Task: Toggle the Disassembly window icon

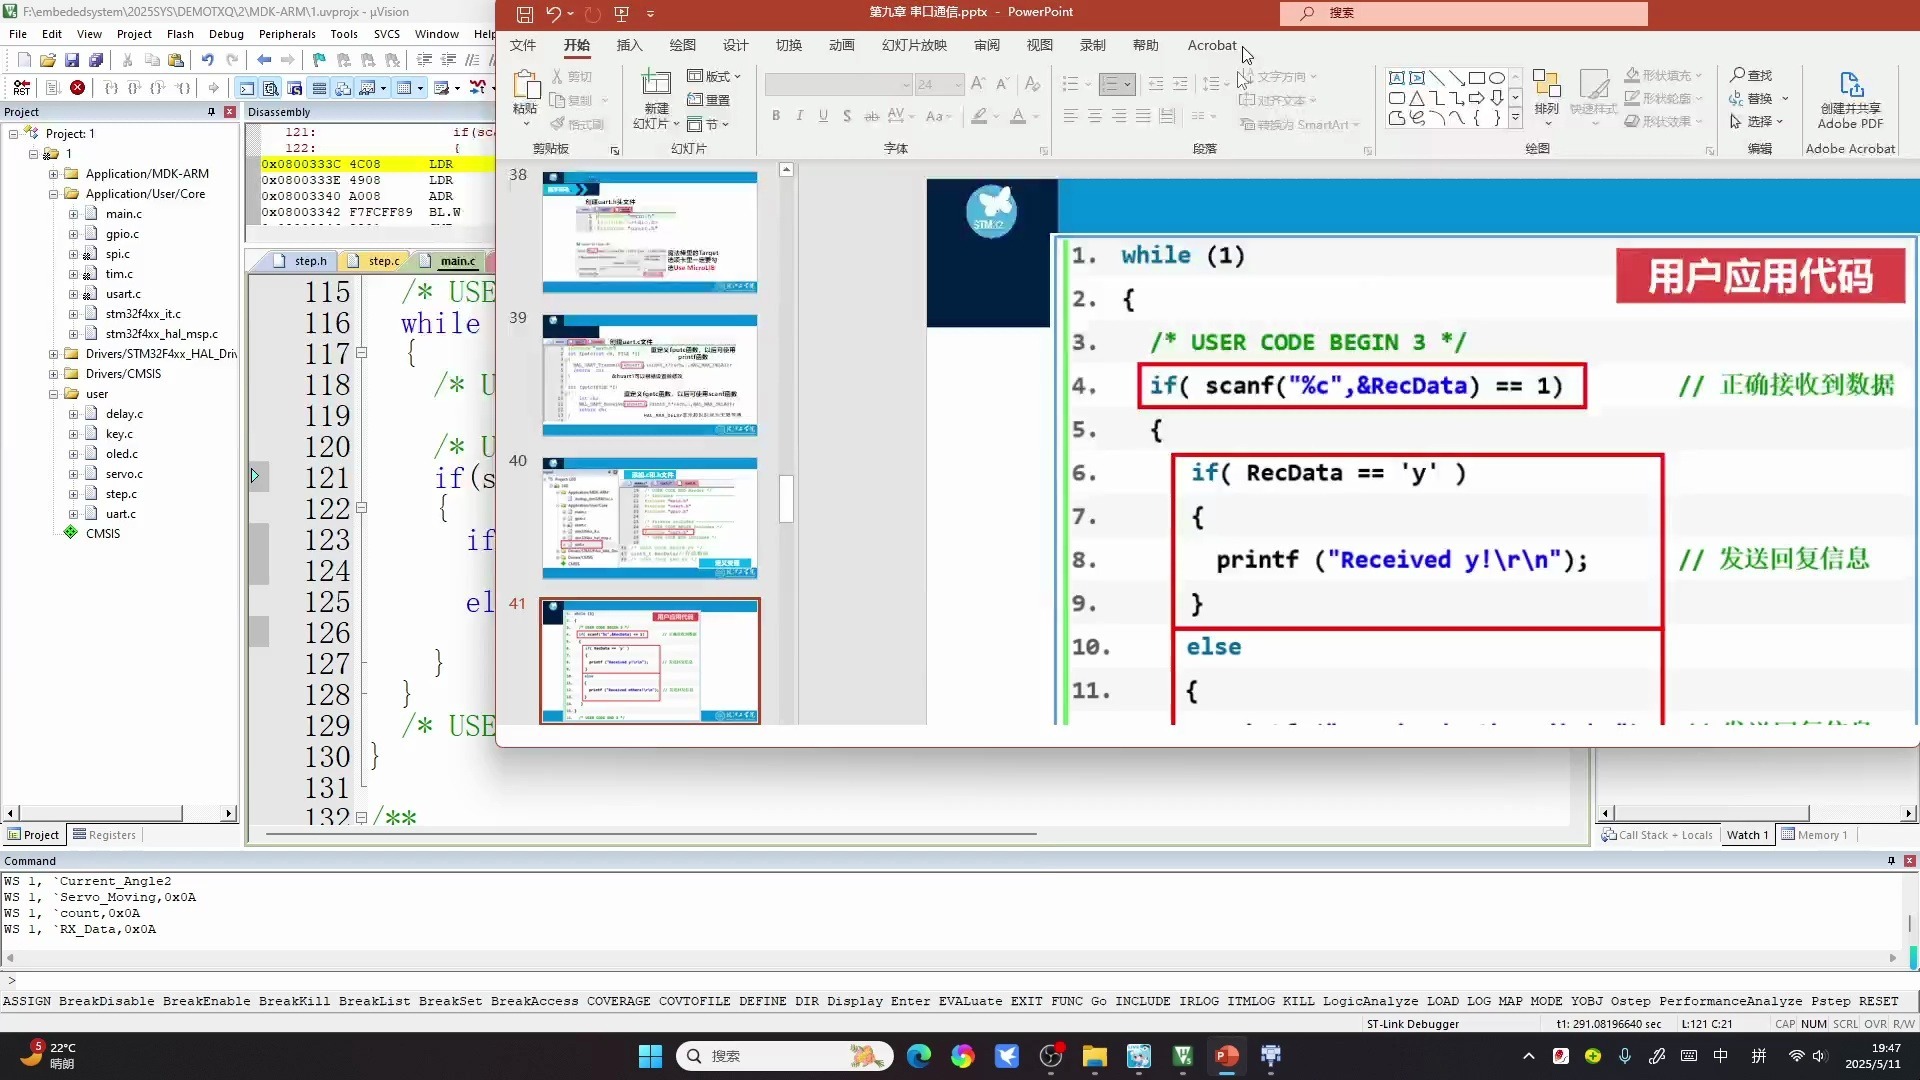Action: 270,88
